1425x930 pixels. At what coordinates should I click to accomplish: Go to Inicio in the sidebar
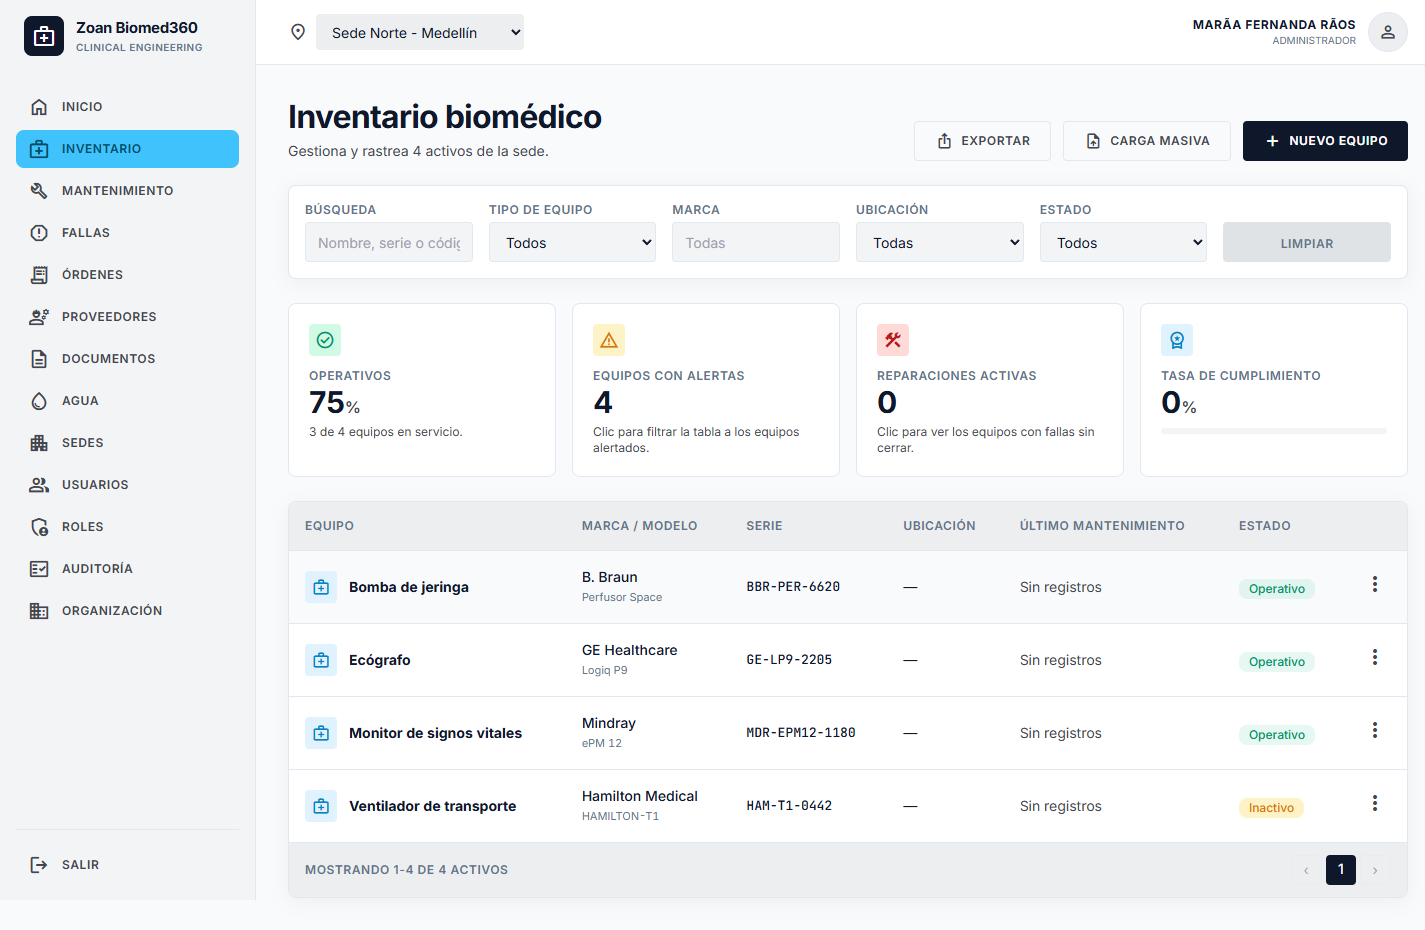pyautogui.click(x=127, y=107)
